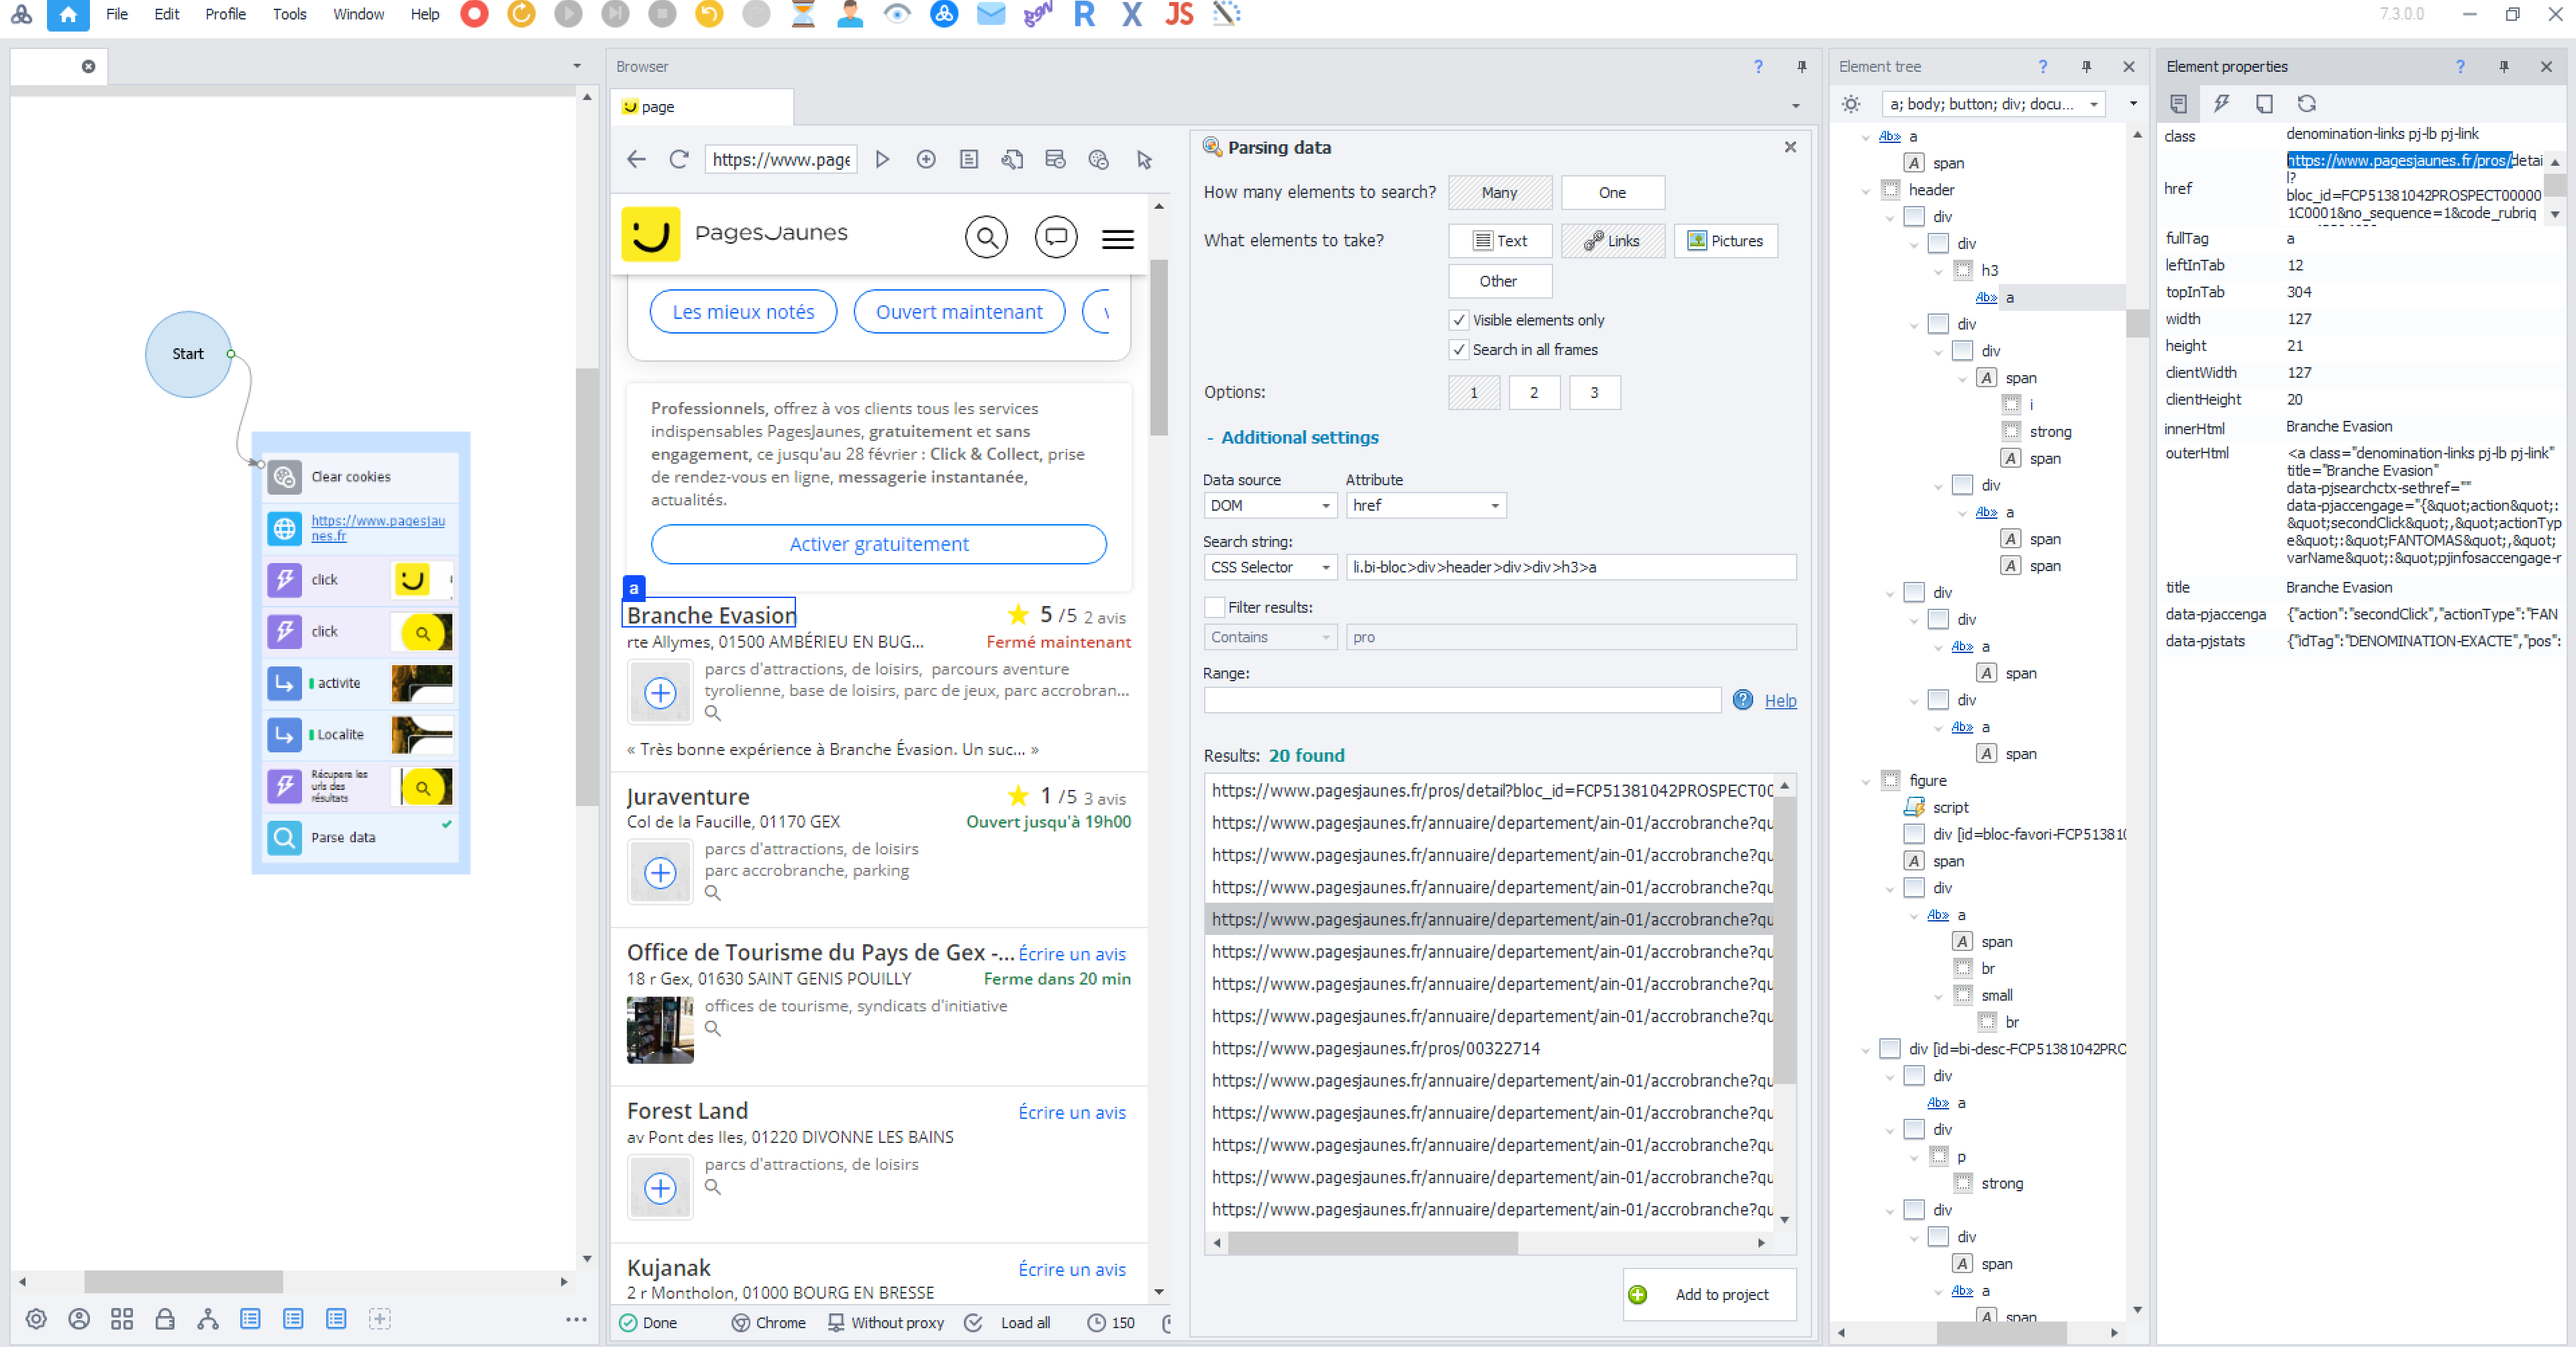Collapse the figure node in Element tree

coord(1865,781)
